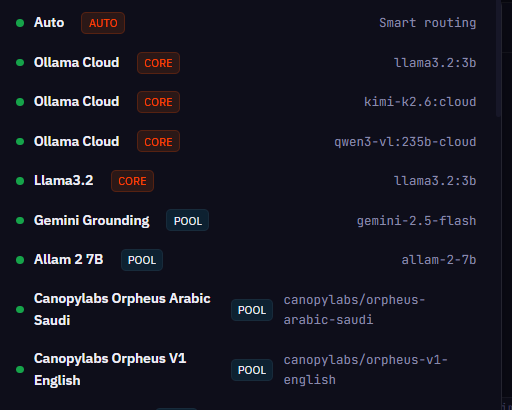512x410 pixels.
Task: Click the allam-2-7b model id
Action: pos(439,260)
